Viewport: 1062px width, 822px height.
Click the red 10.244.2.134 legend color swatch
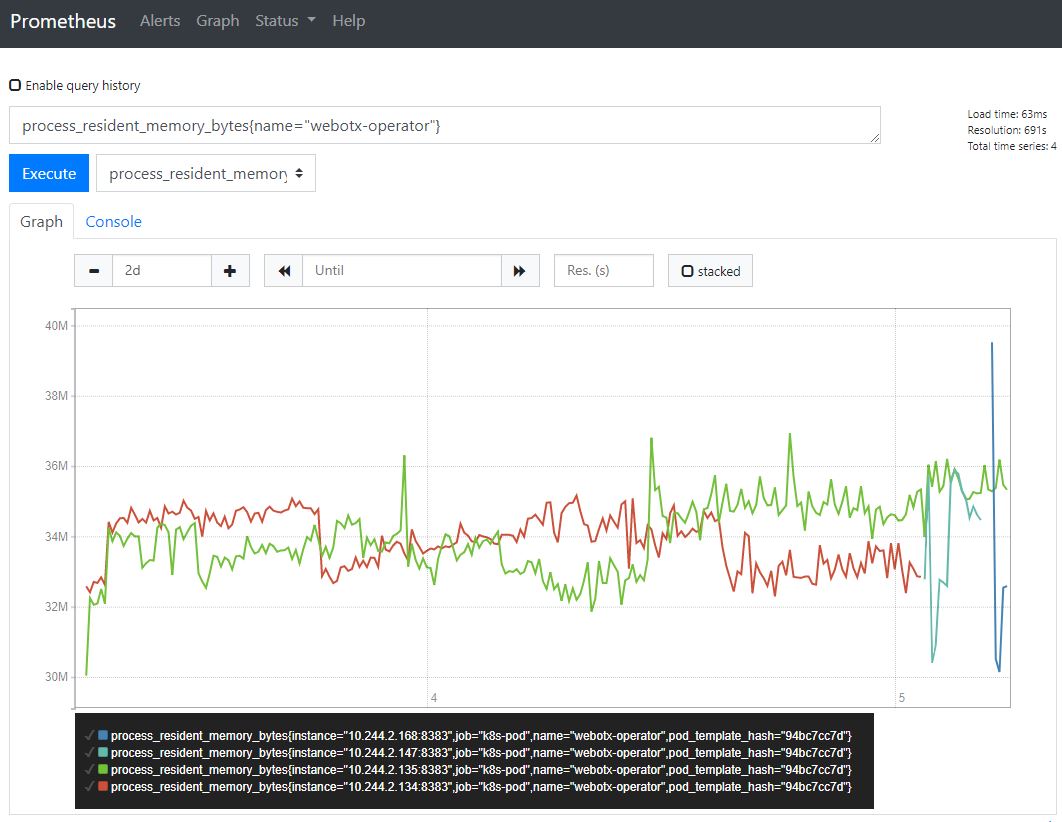click(x=103, y=788)
